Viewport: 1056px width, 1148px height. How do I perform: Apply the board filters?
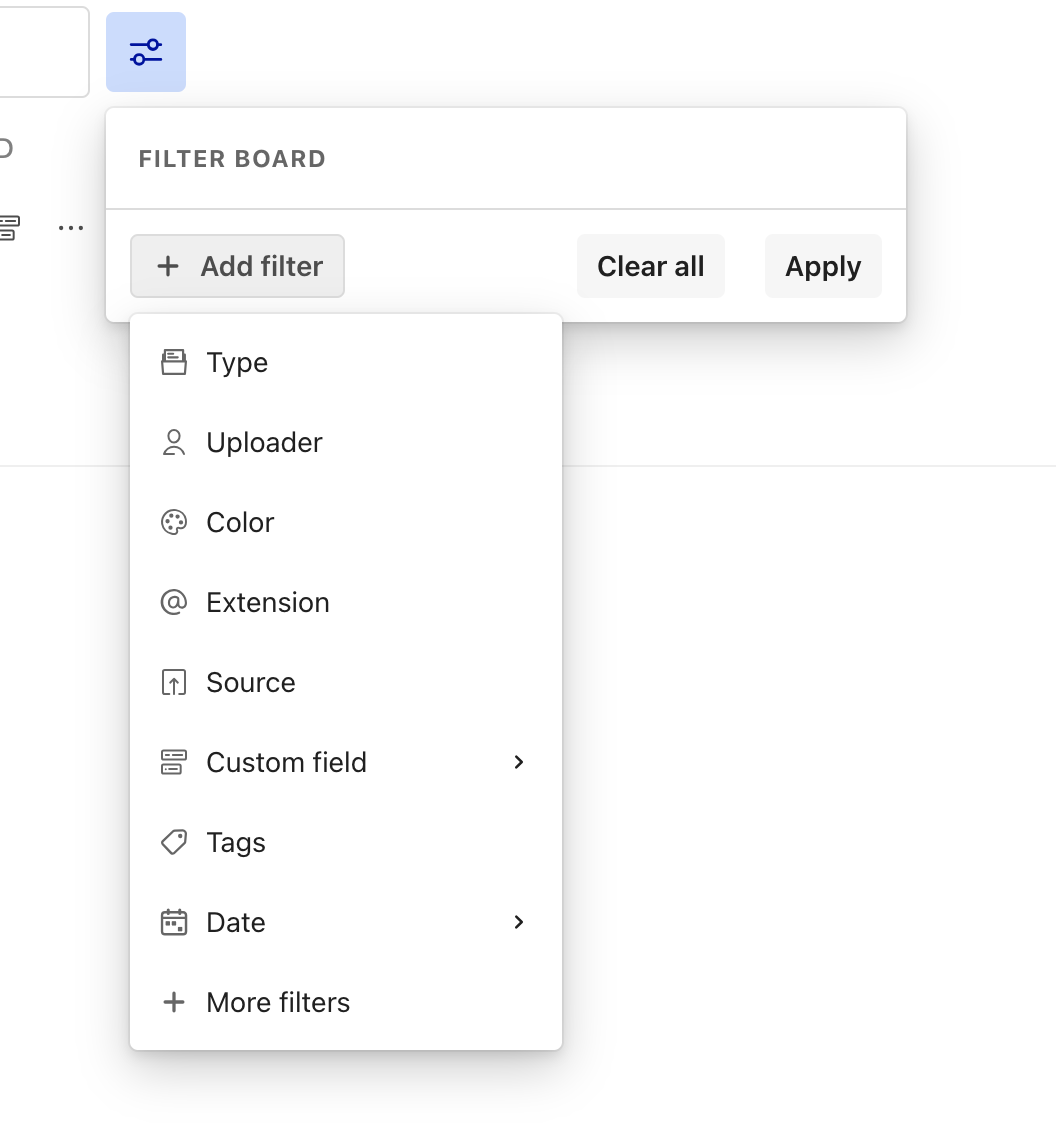pyautogui.click(x=823, y=266)
